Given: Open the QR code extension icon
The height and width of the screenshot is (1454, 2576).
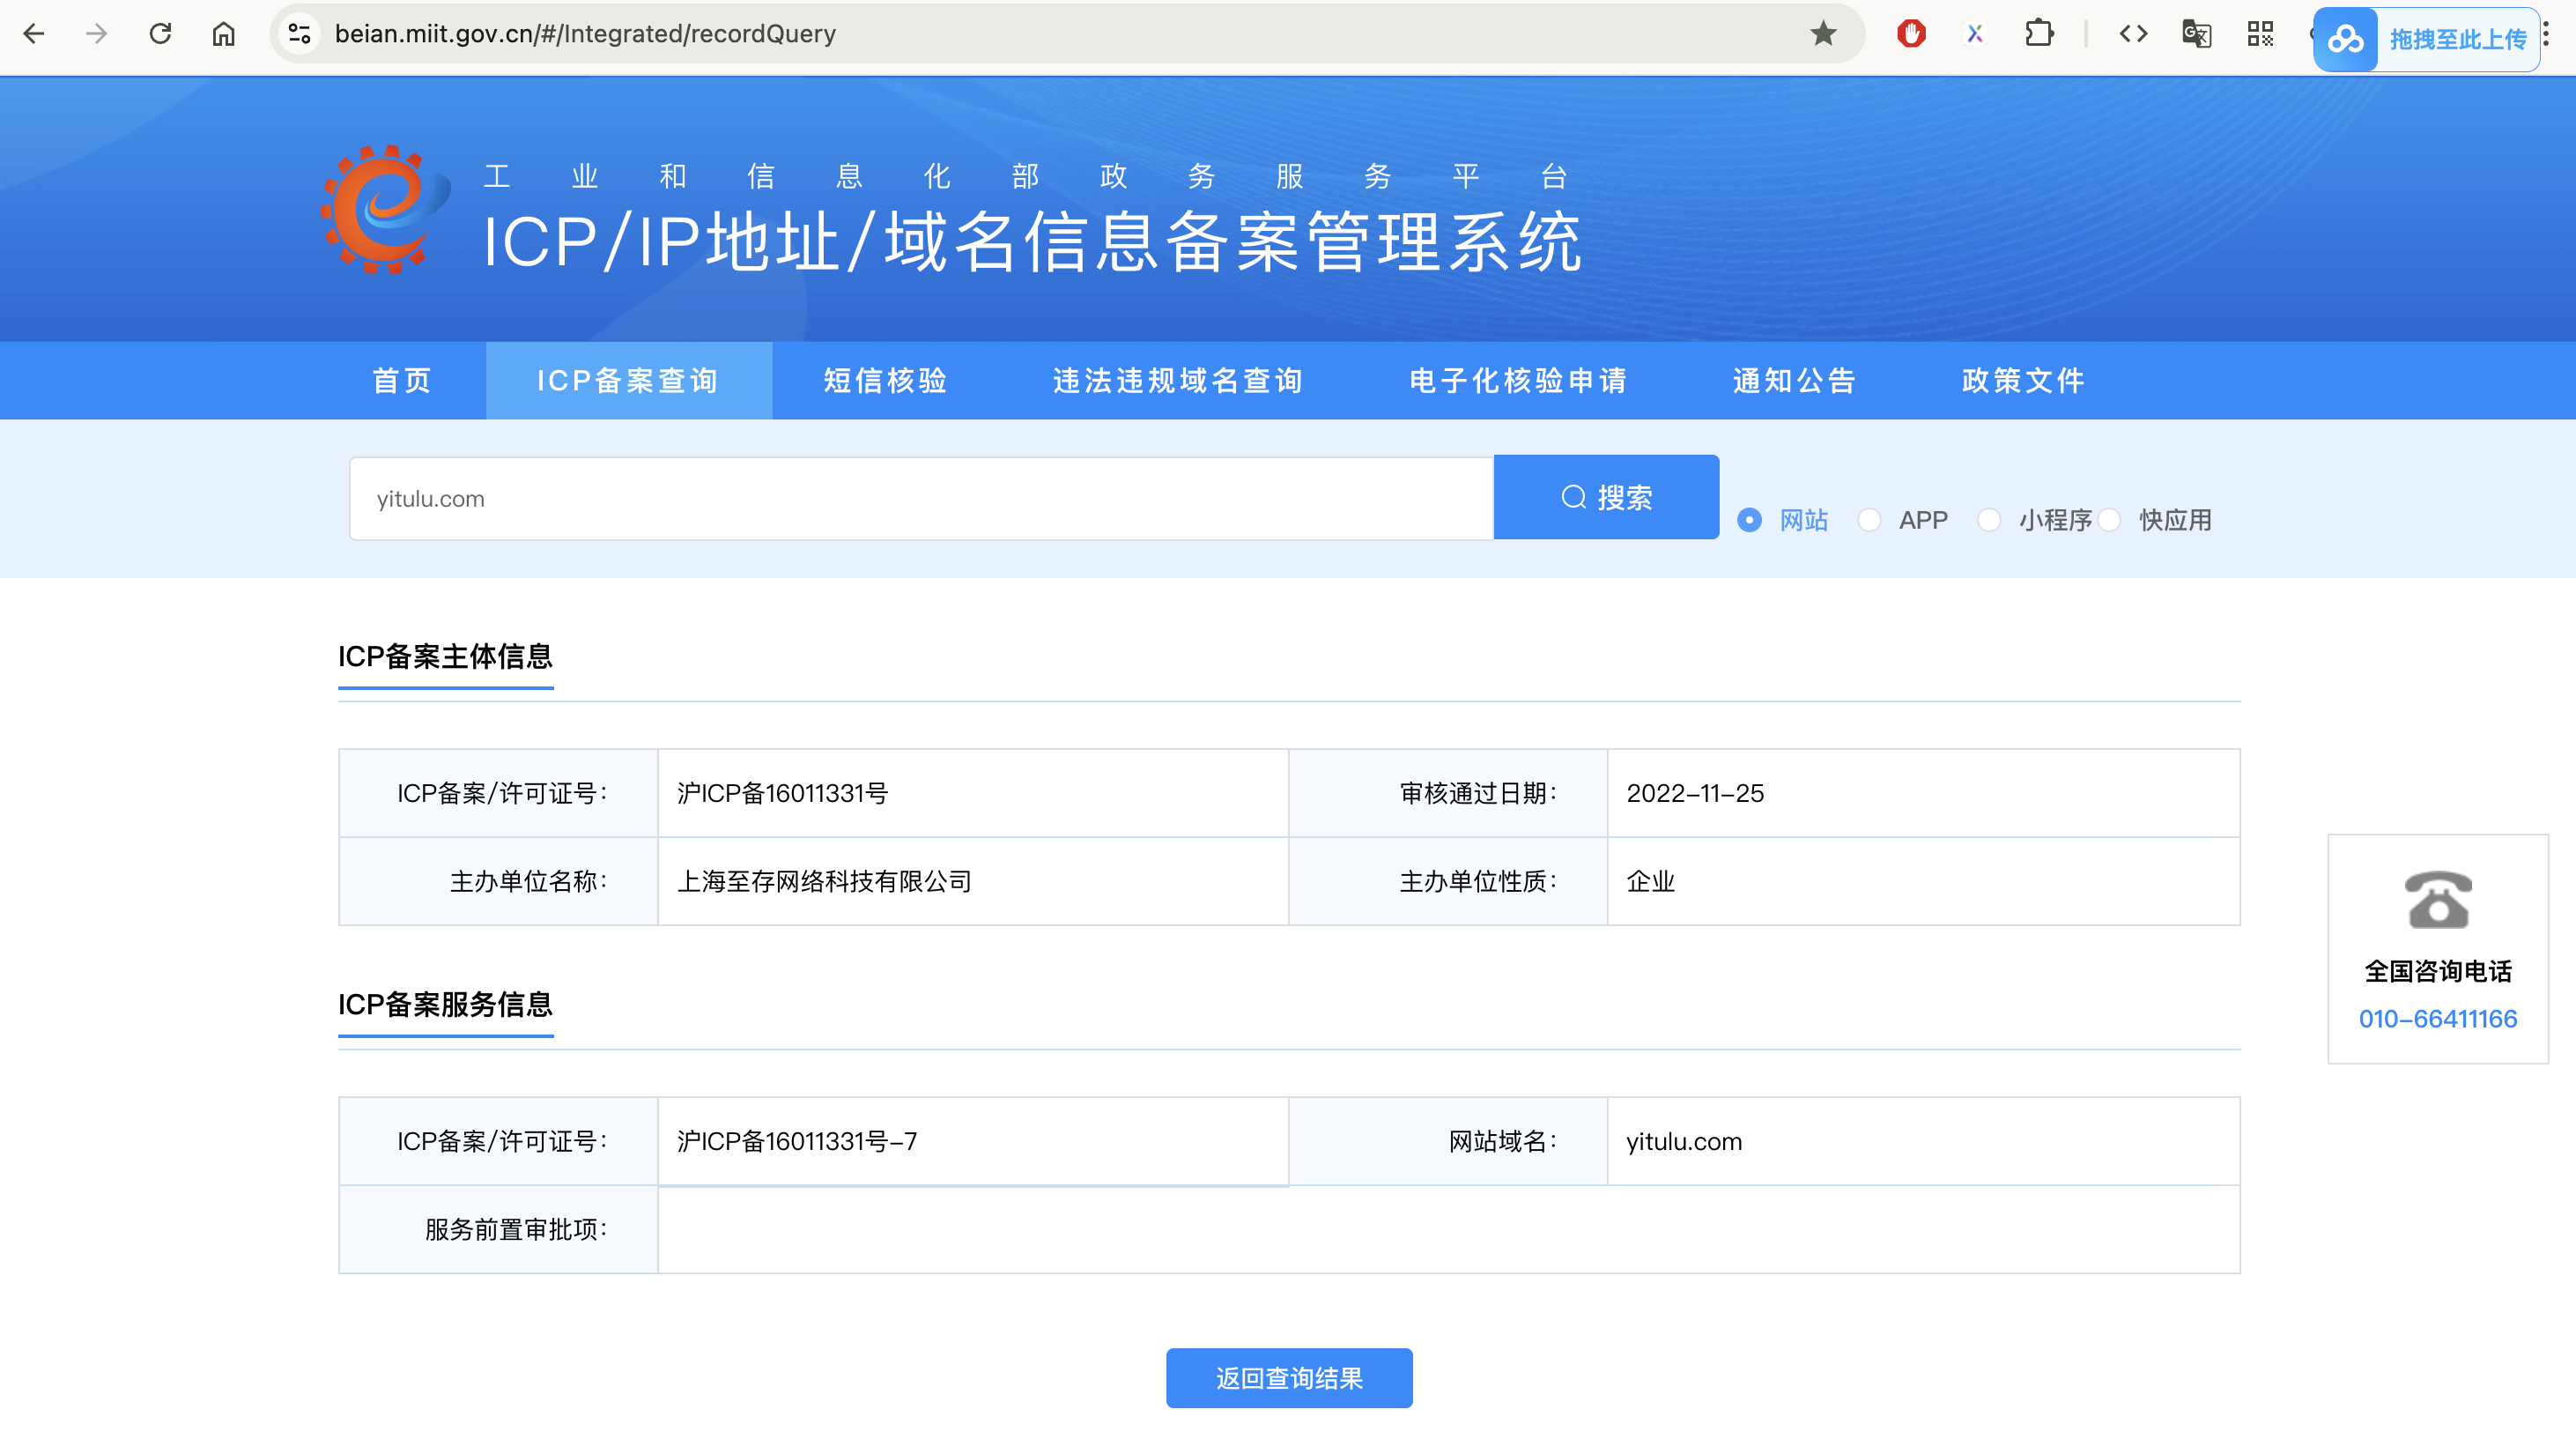Looking at the screenshot, I should (2260, 34).
